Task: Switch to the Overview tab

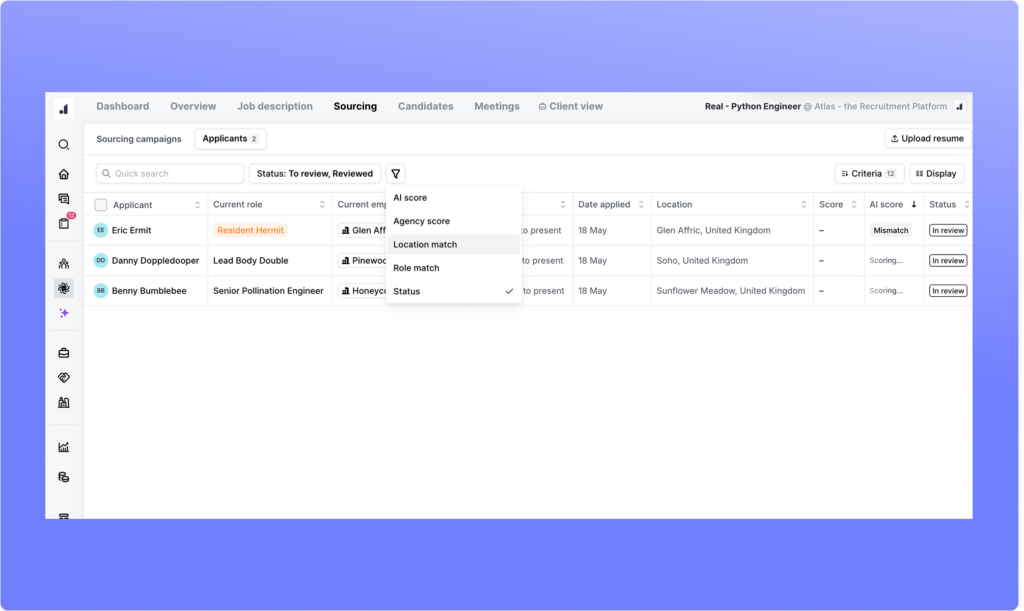Action: pyautogui.click(x=193, y=106)
